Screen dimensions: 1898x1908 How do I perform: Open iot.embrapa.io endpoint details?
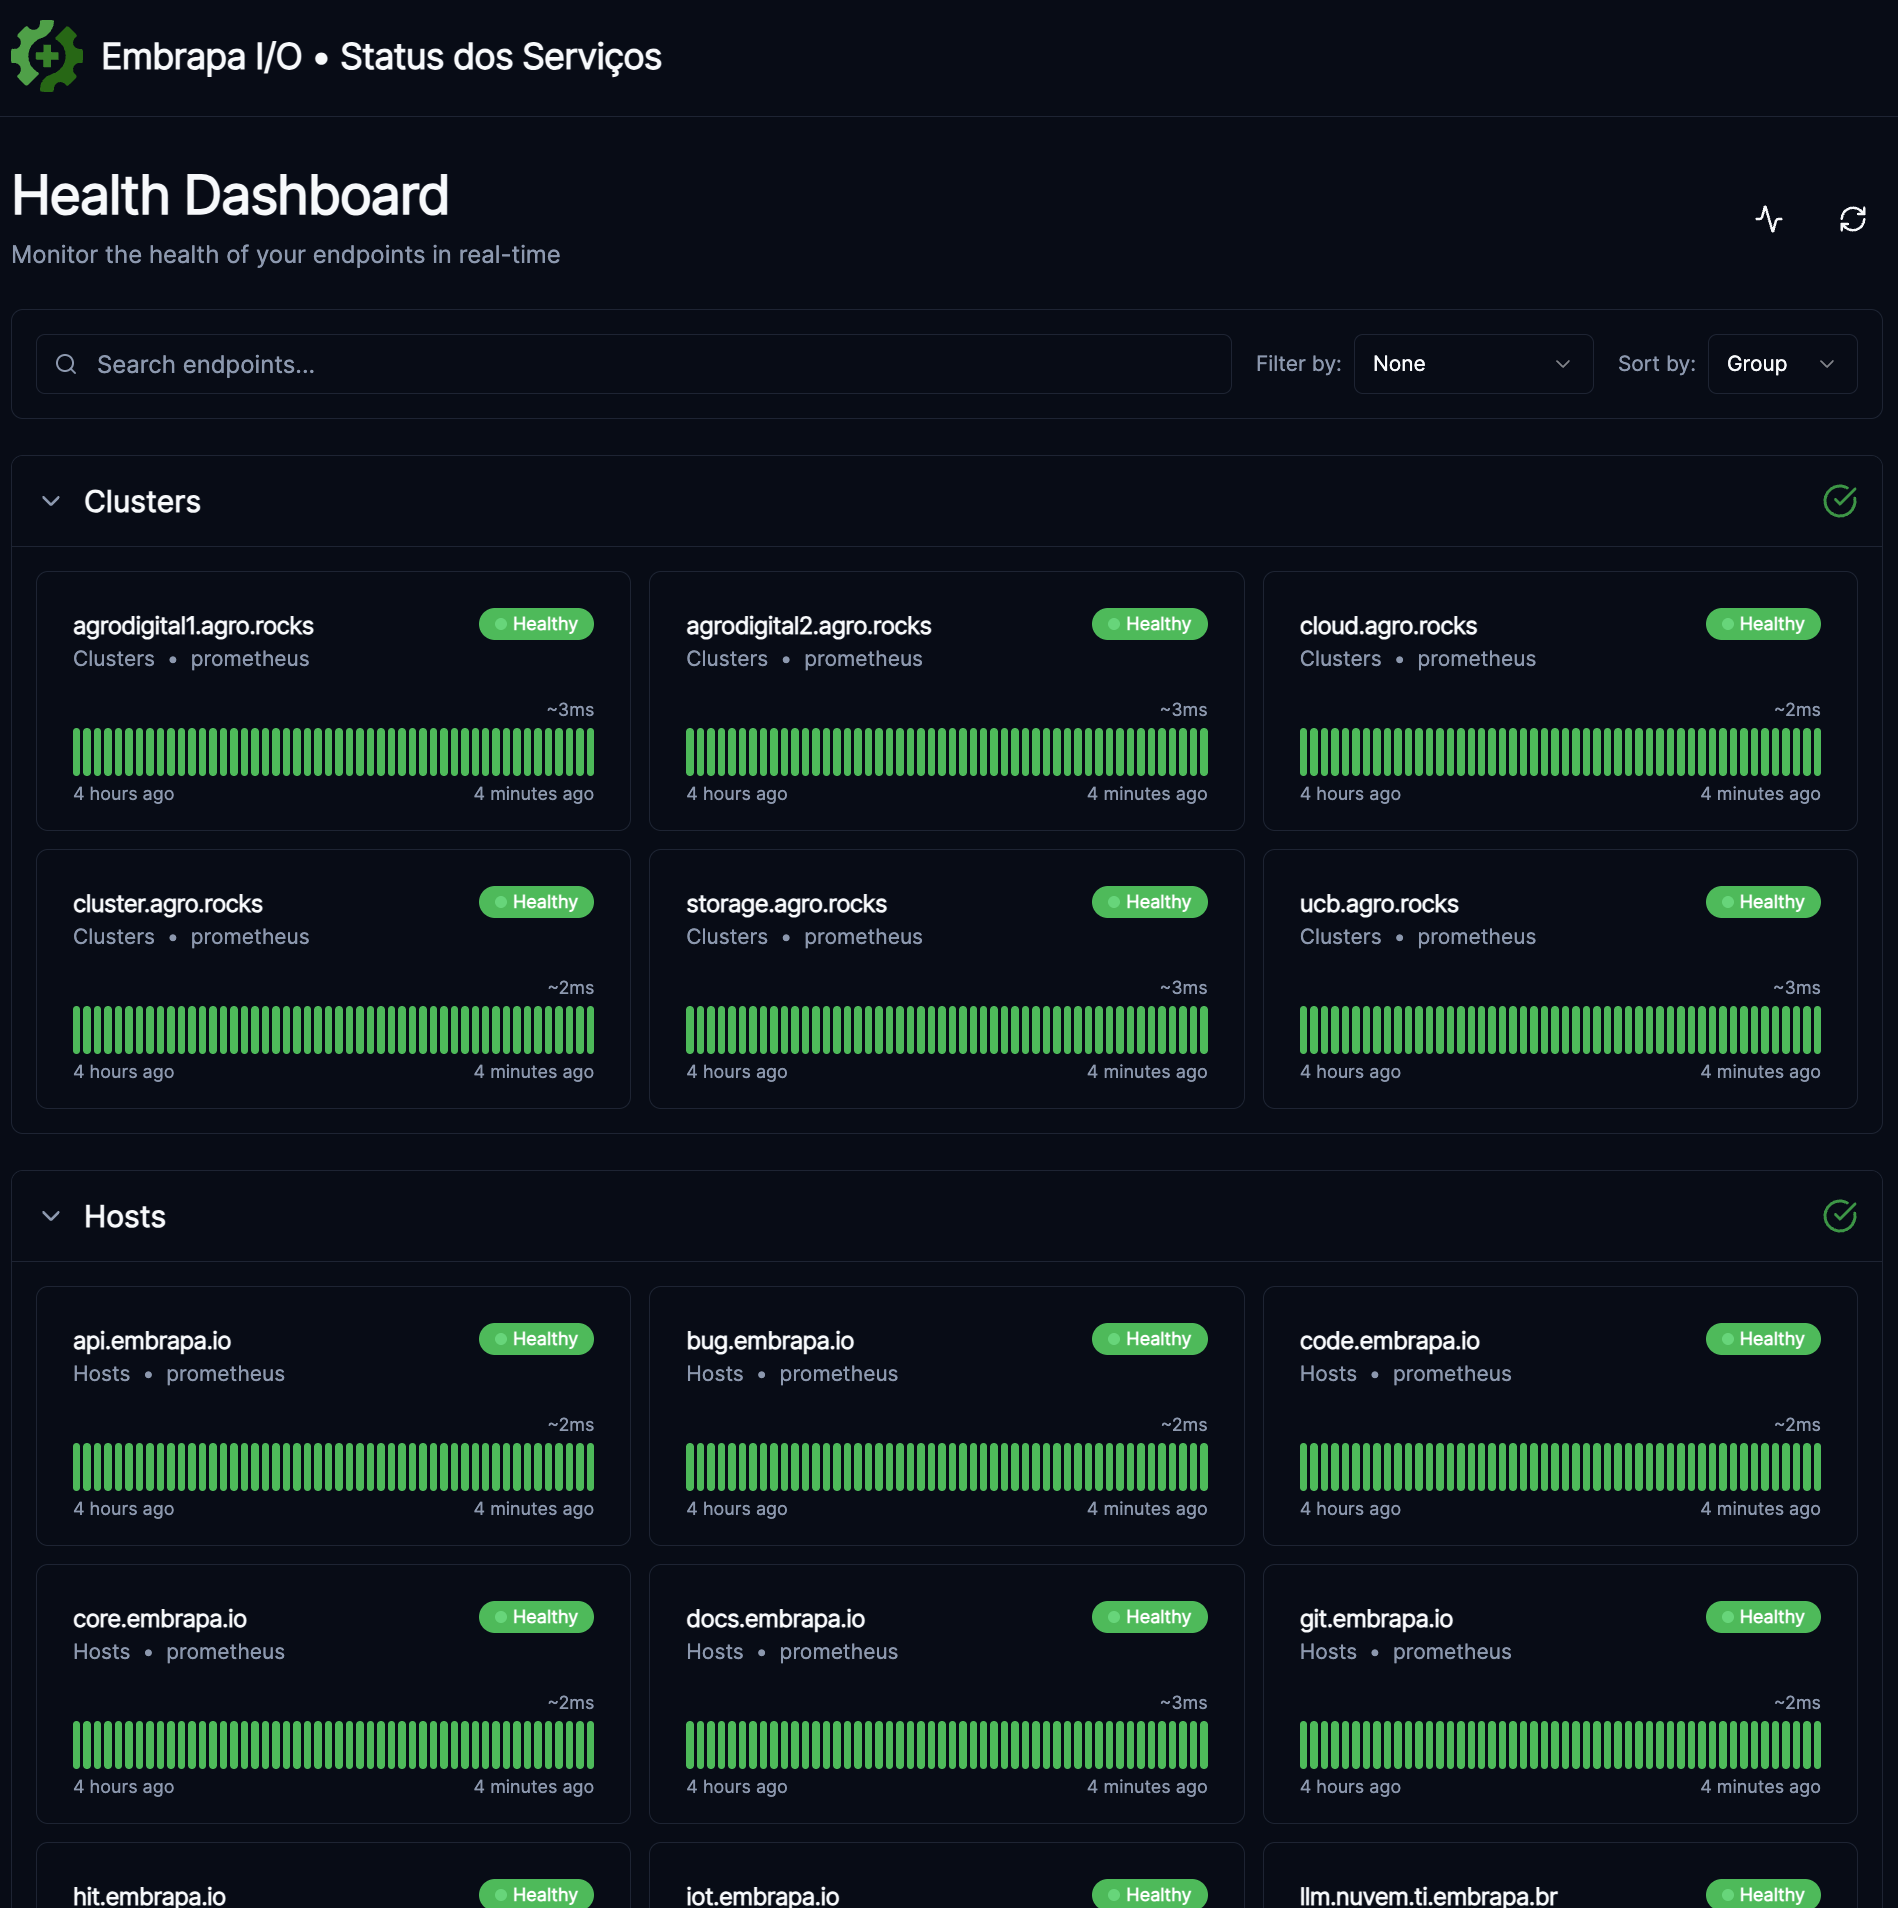tap(762, 1896)
